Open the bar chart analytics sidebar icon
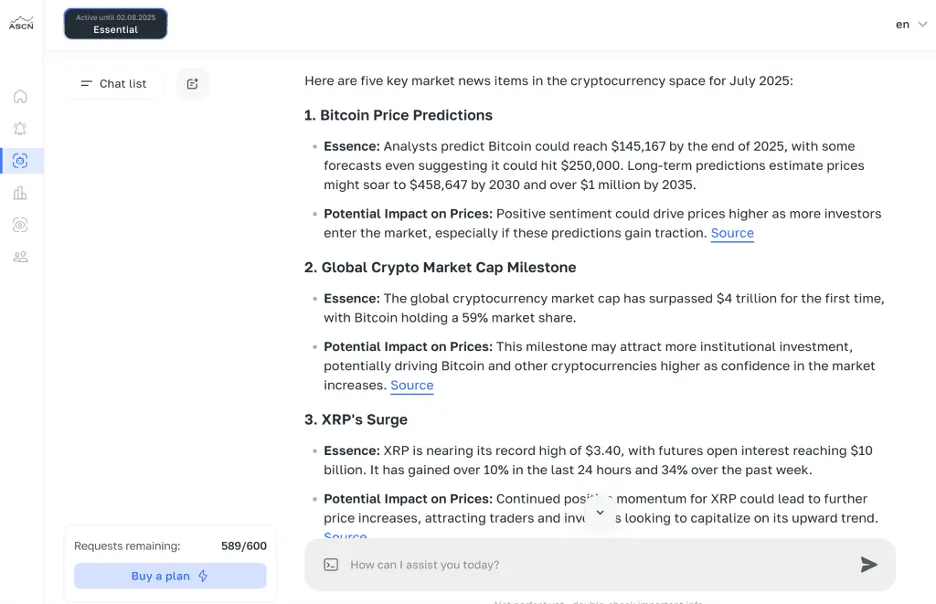936x604 pixels. coord(20,193)
